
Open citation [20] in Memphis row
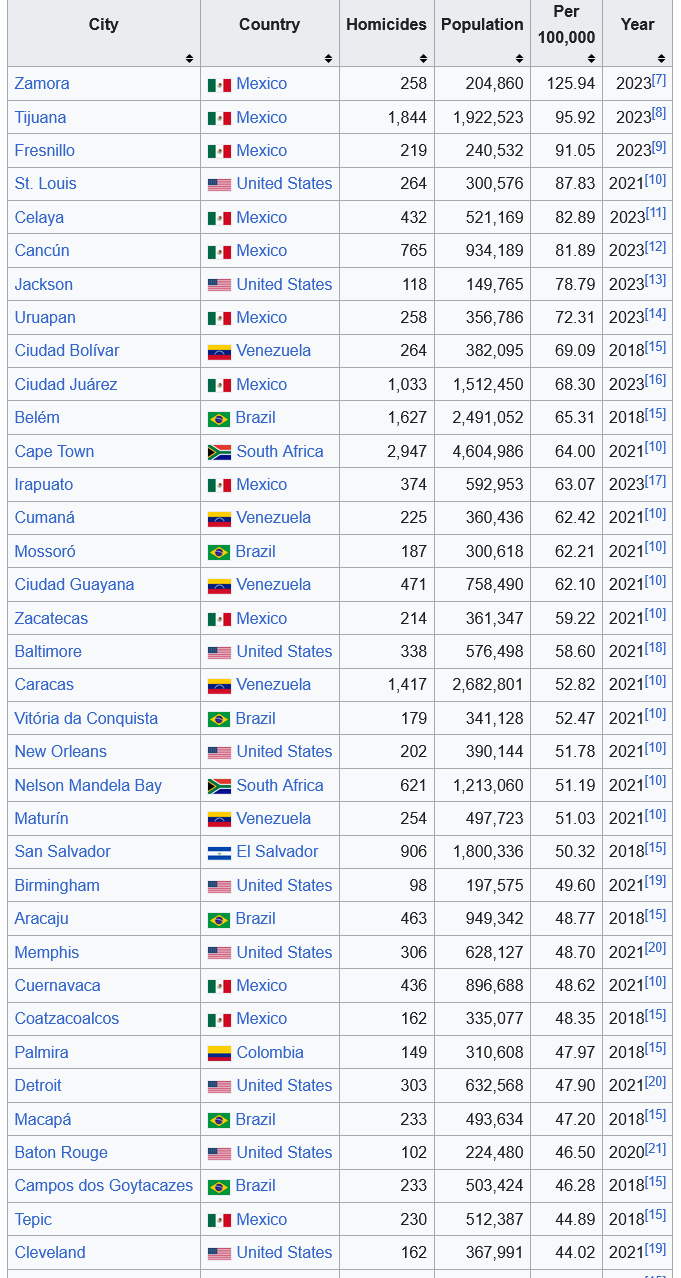point(655,948)
